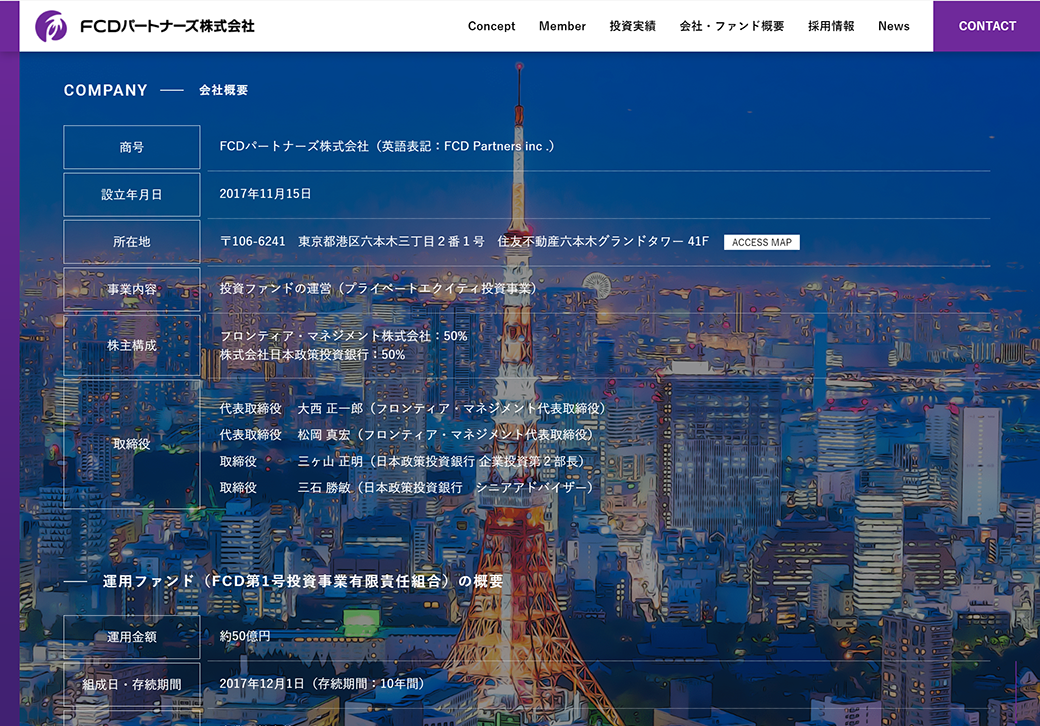Navigate to 投資実績 section
The image size is (1040, 726).
click(632, 26)
